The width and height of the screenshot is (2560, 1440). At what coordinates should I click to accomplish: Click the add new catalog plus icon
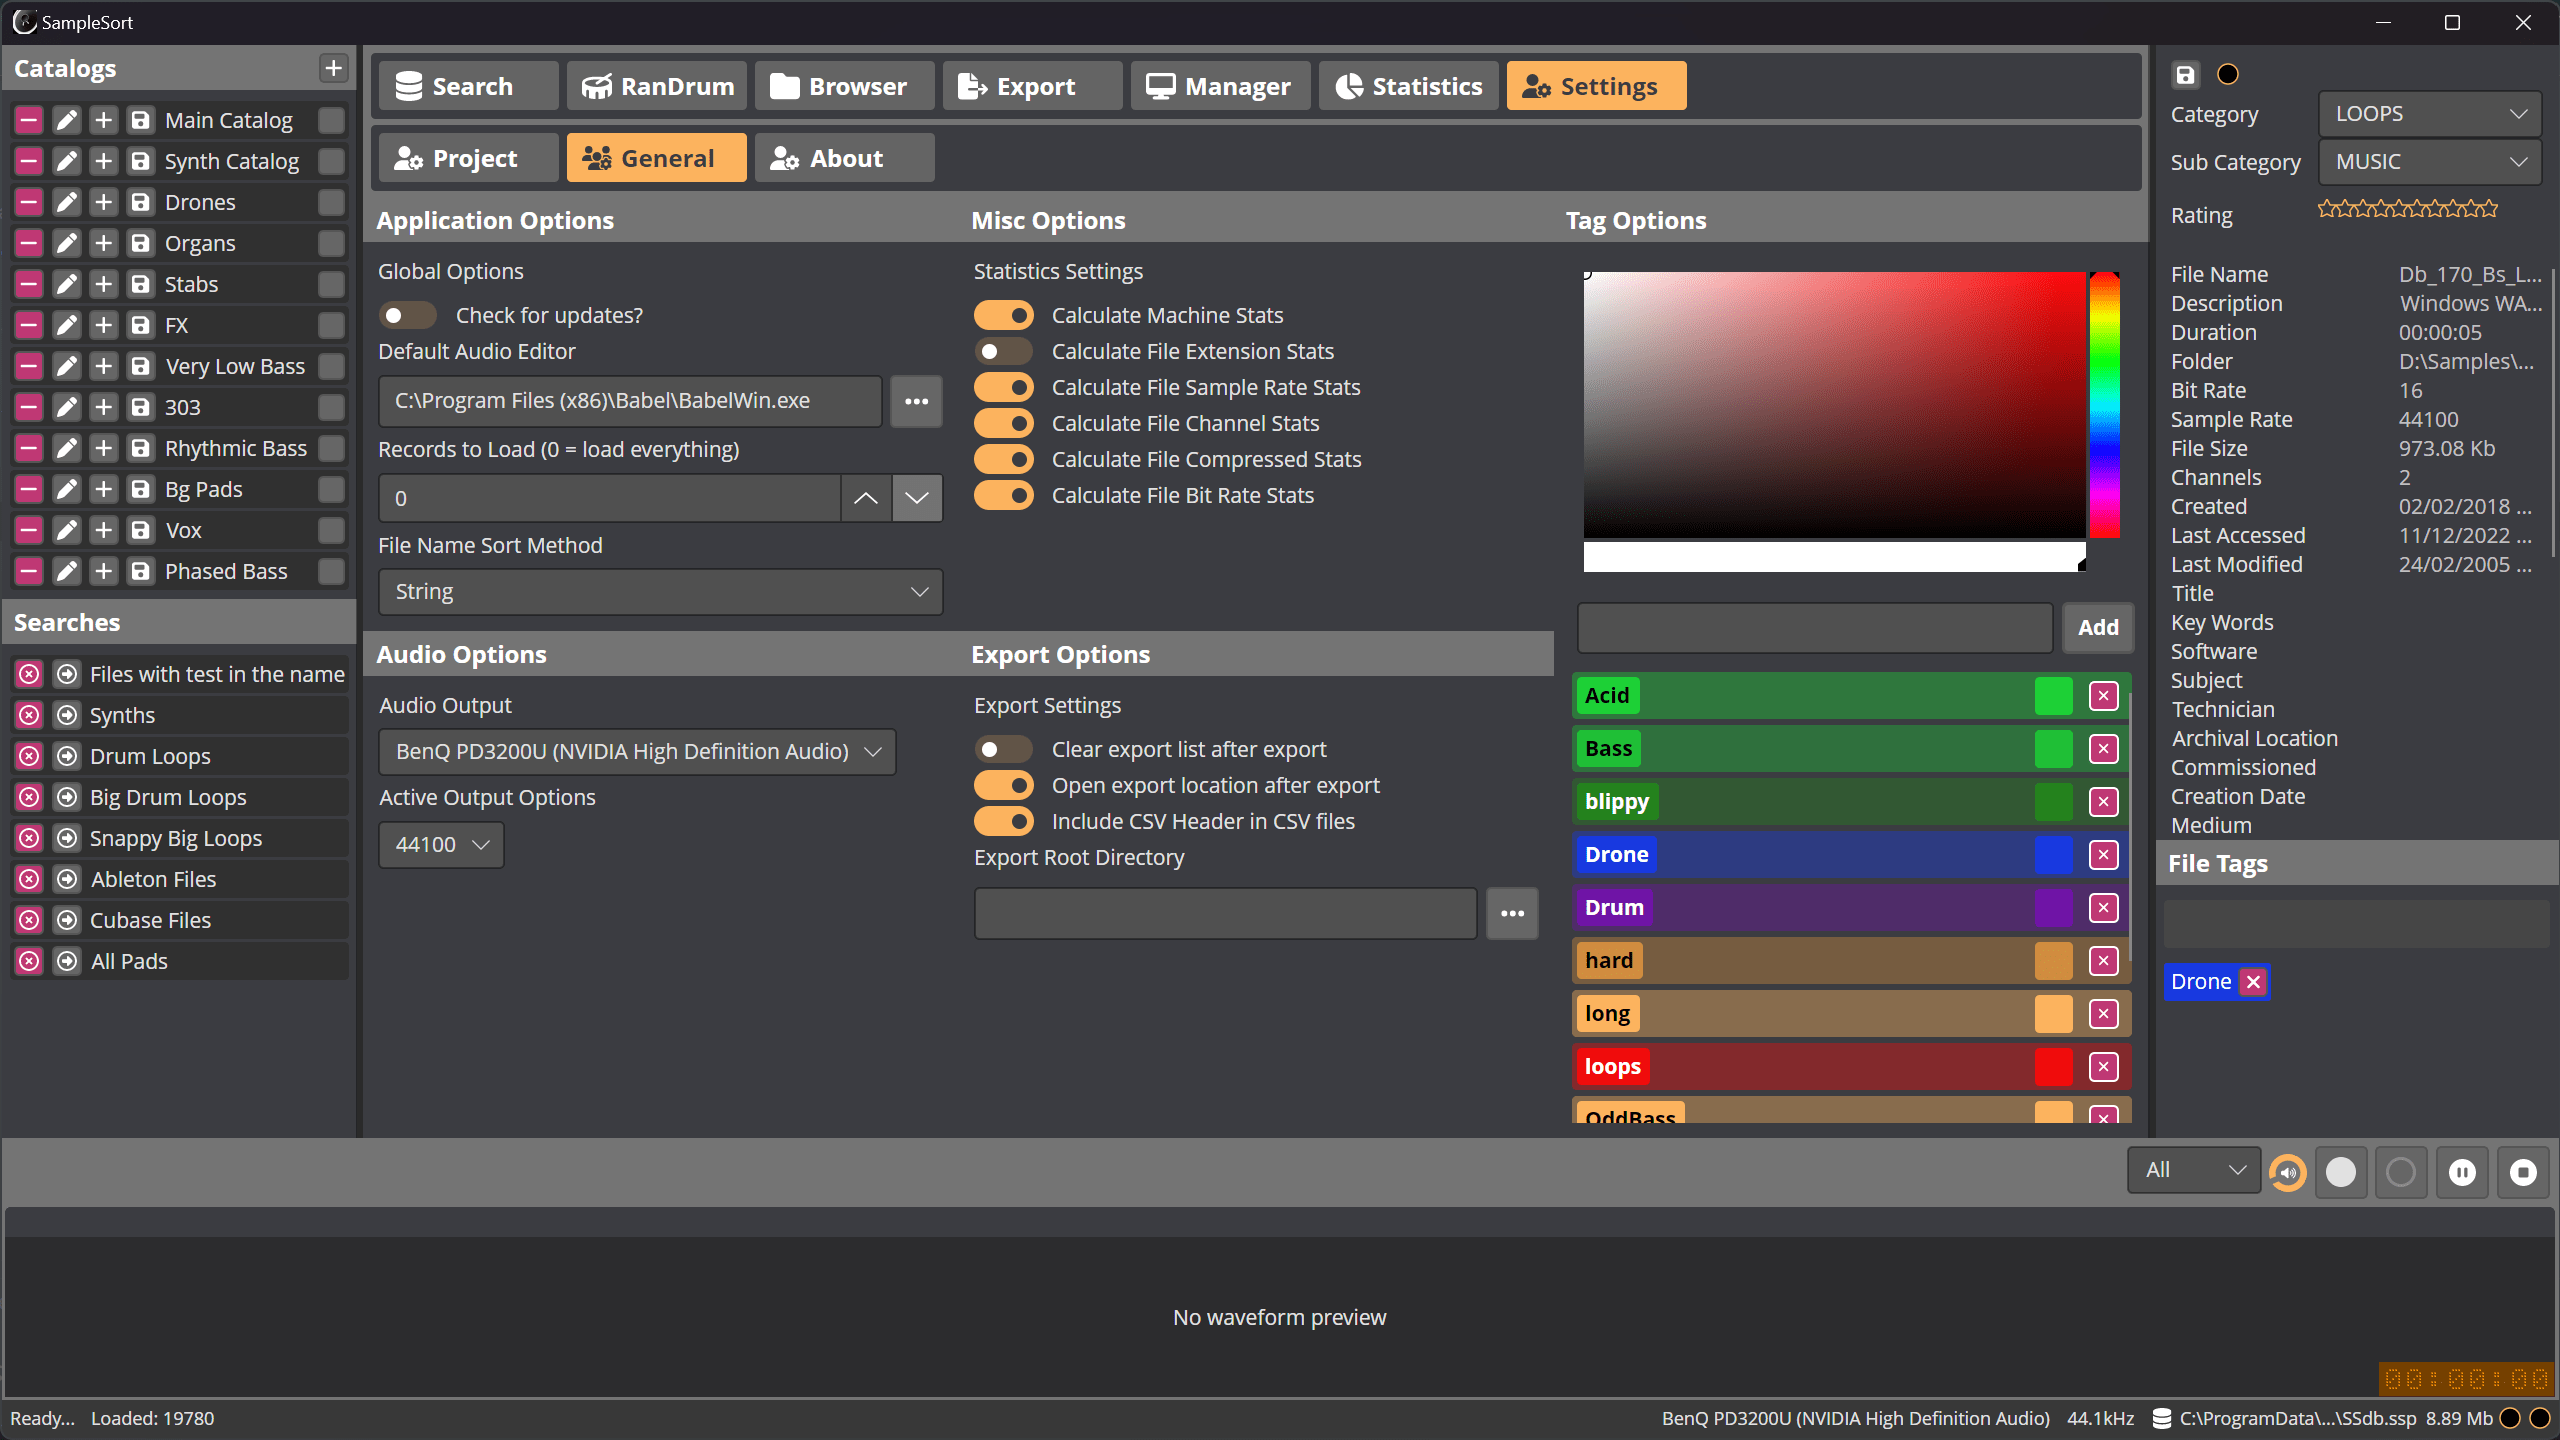point(333,68)
